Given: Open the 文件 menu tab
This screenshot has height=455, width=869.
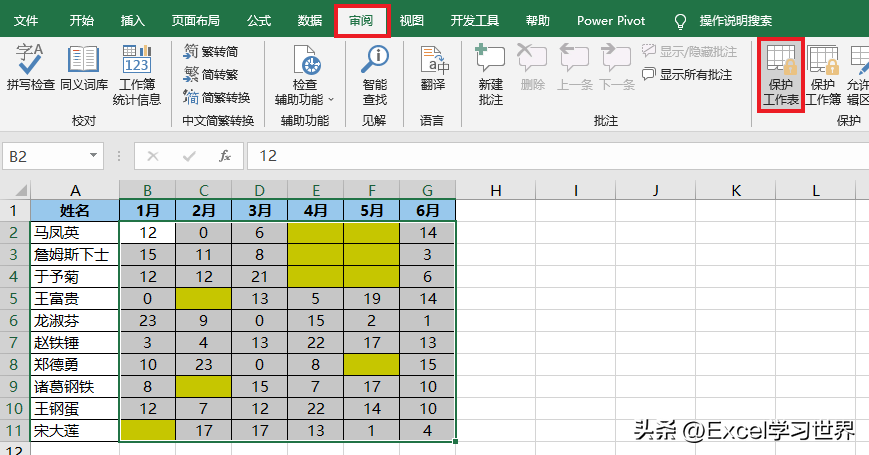Looking at the screenshot, I should 25,21.
